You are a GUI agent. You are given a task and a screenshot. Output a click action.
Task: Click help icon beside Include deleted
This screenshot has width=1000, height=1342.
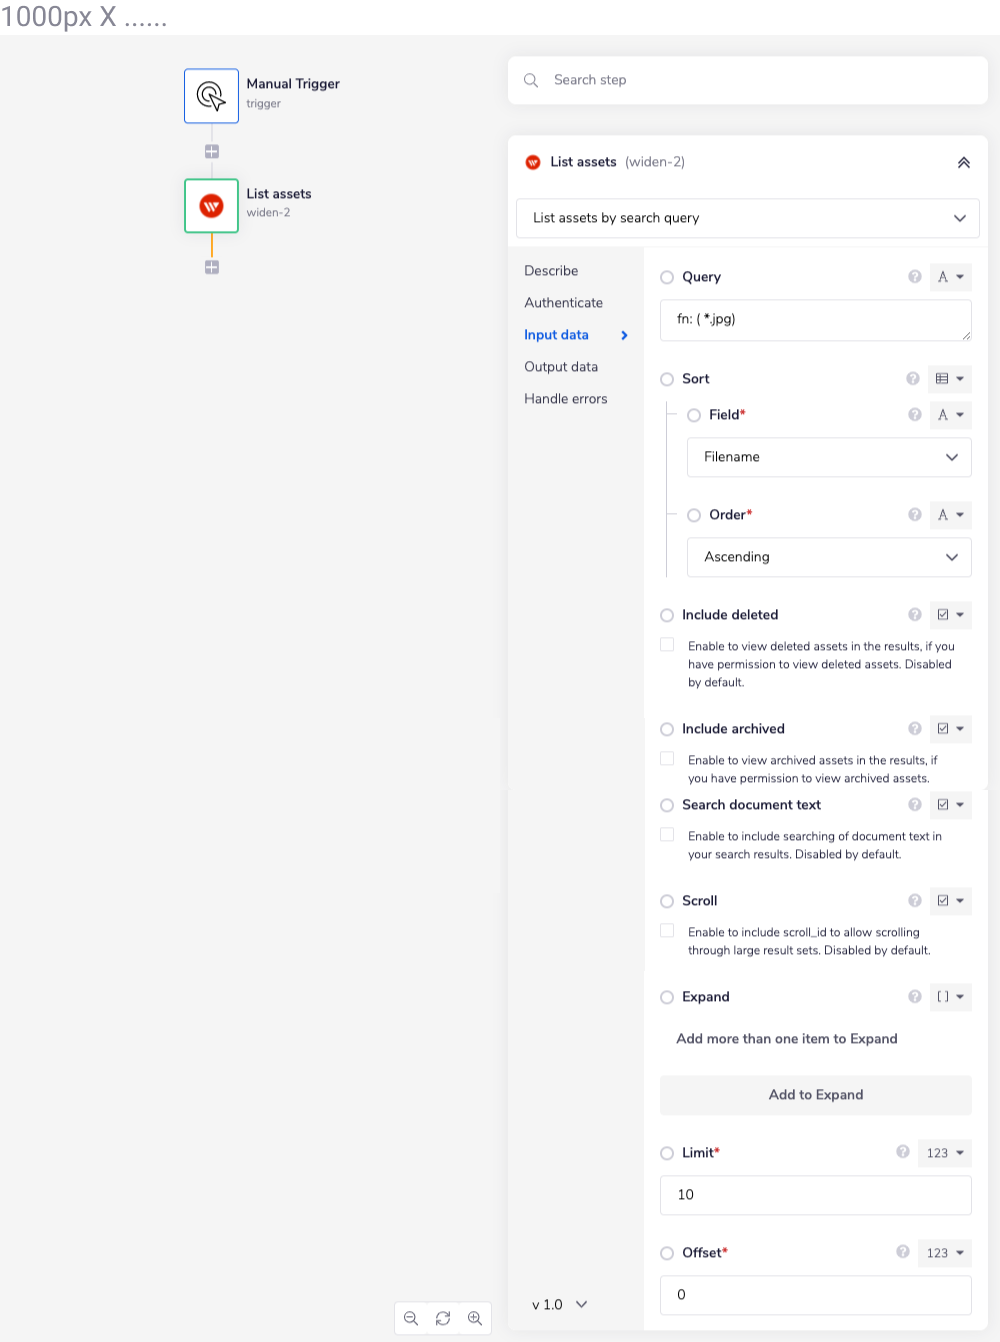click(914, 615)
